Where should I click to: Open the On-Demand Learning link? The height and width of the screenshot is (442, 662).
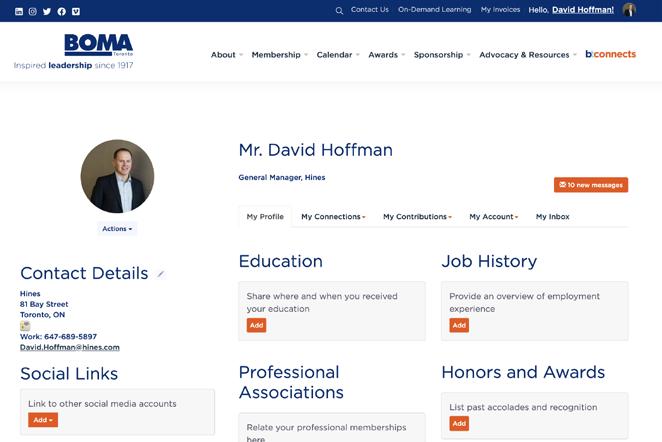tap(434, 10)
